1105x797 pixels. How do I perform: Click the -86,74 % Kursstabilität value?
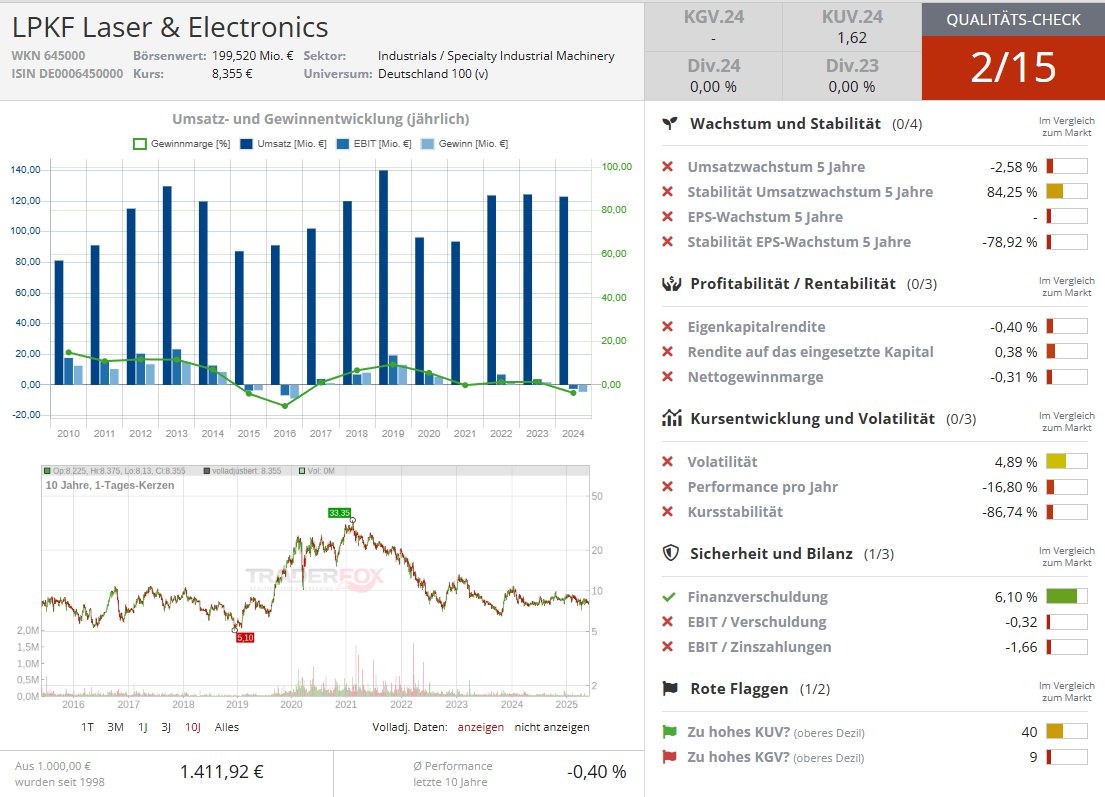point(1009,512)
